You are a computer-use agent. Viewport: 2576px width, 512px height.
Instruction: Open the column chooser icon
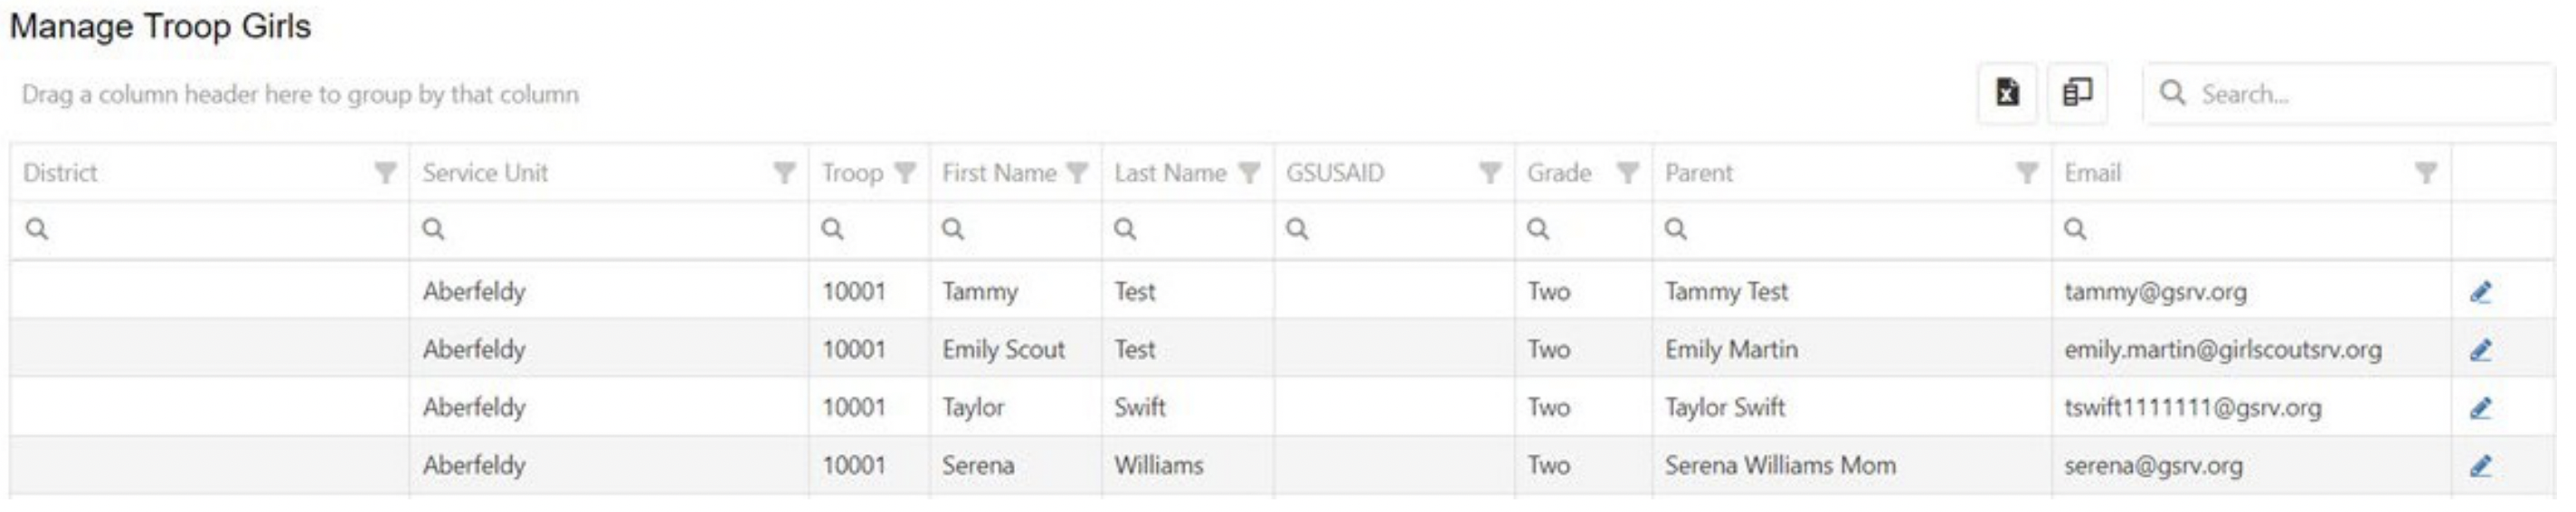[x=2077, y=93]
